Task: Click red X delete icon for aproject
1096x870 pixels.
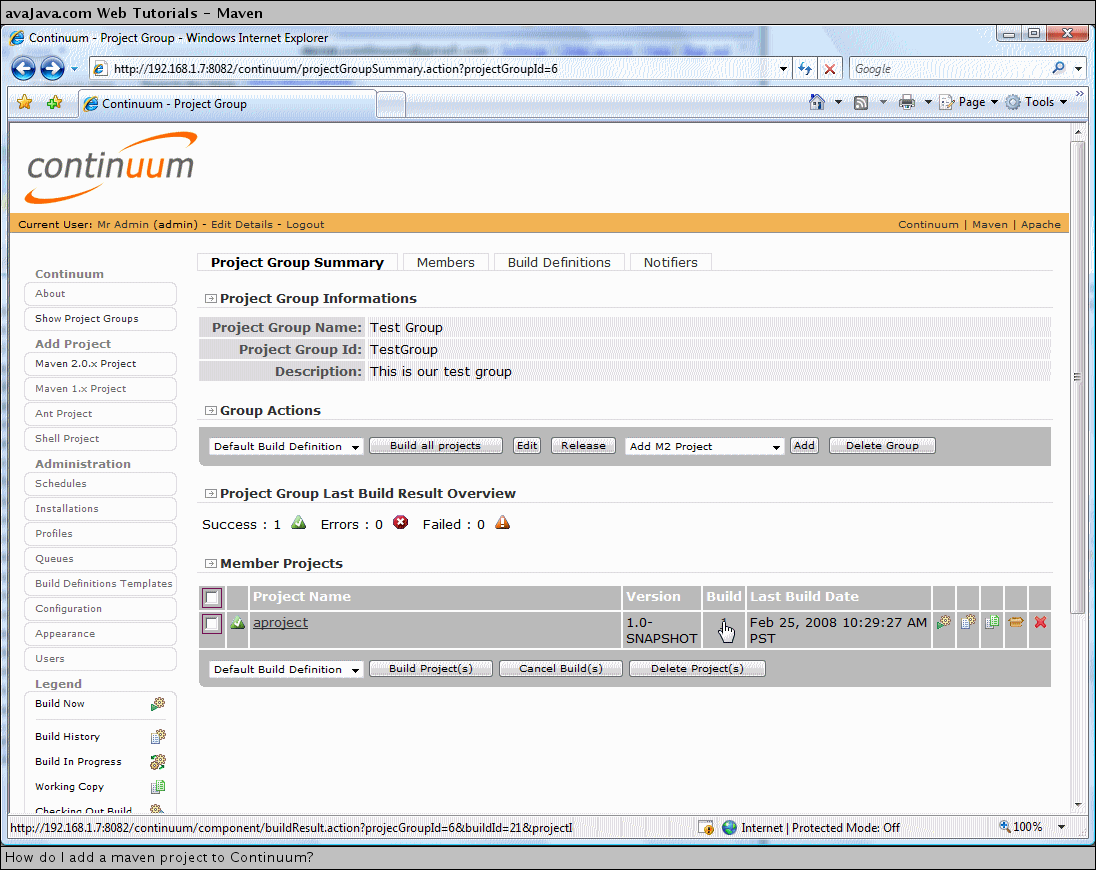Action: [1040, 622]
